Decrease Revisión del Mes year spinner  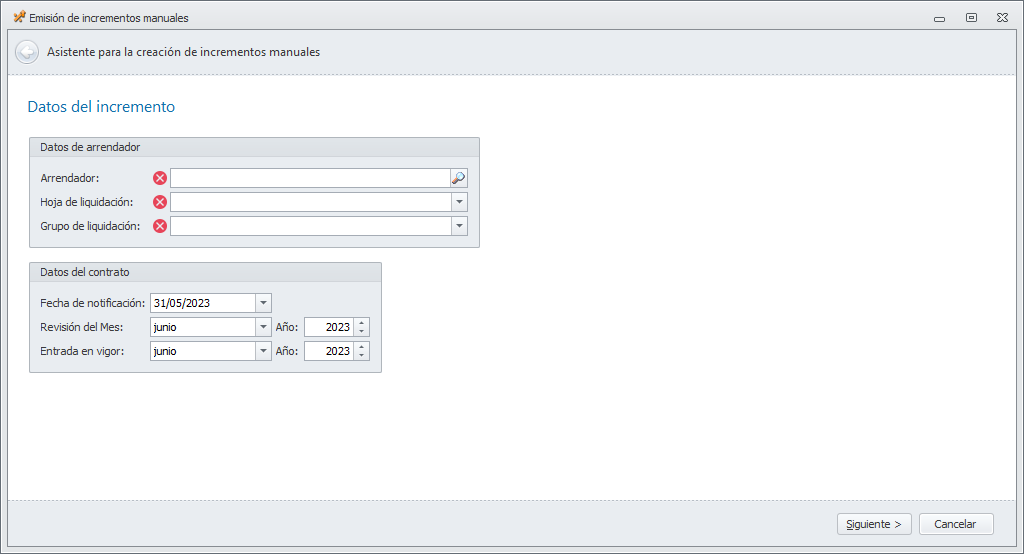361,331
